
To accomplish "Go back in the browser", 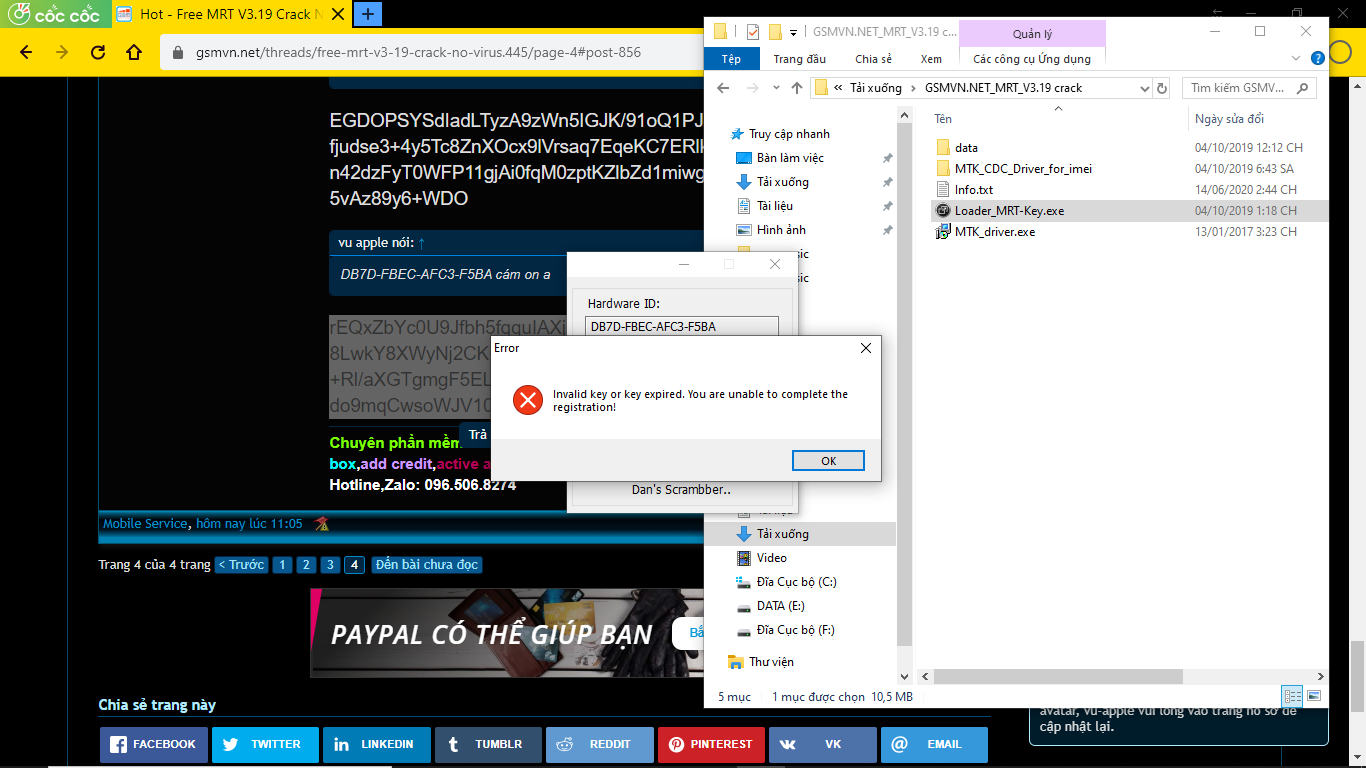I will 26,52.
